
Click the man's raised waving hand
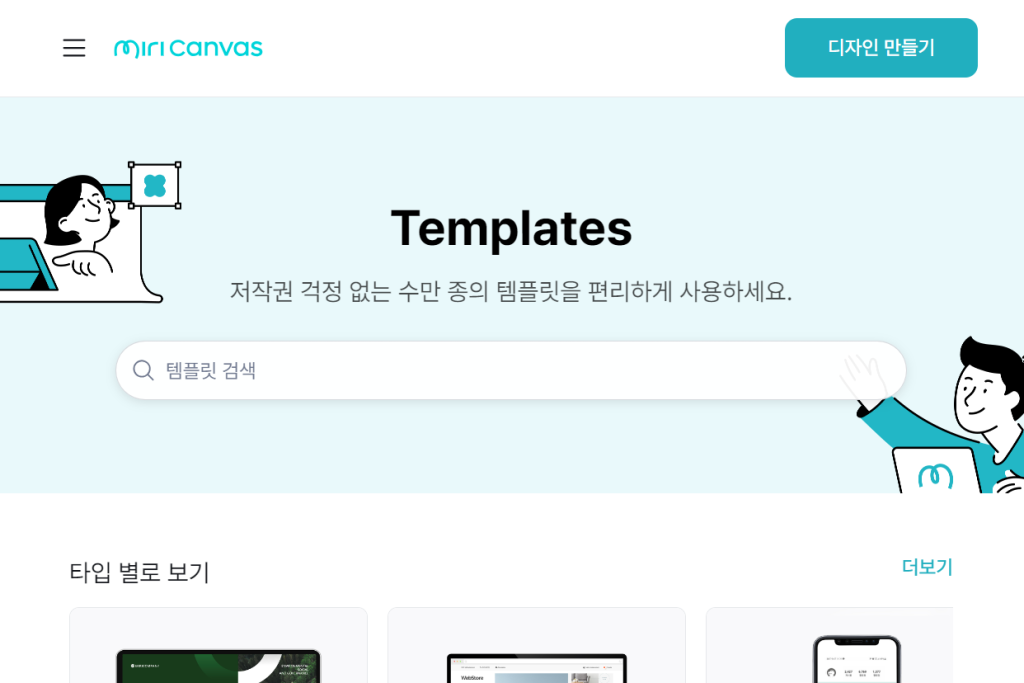coord(862,377)
